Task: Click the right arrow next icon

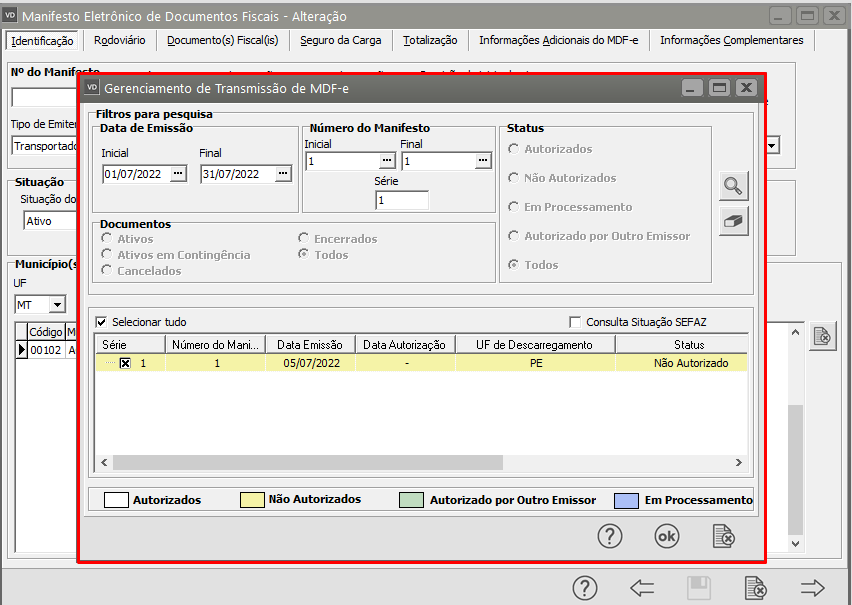Action: point(812,587)
